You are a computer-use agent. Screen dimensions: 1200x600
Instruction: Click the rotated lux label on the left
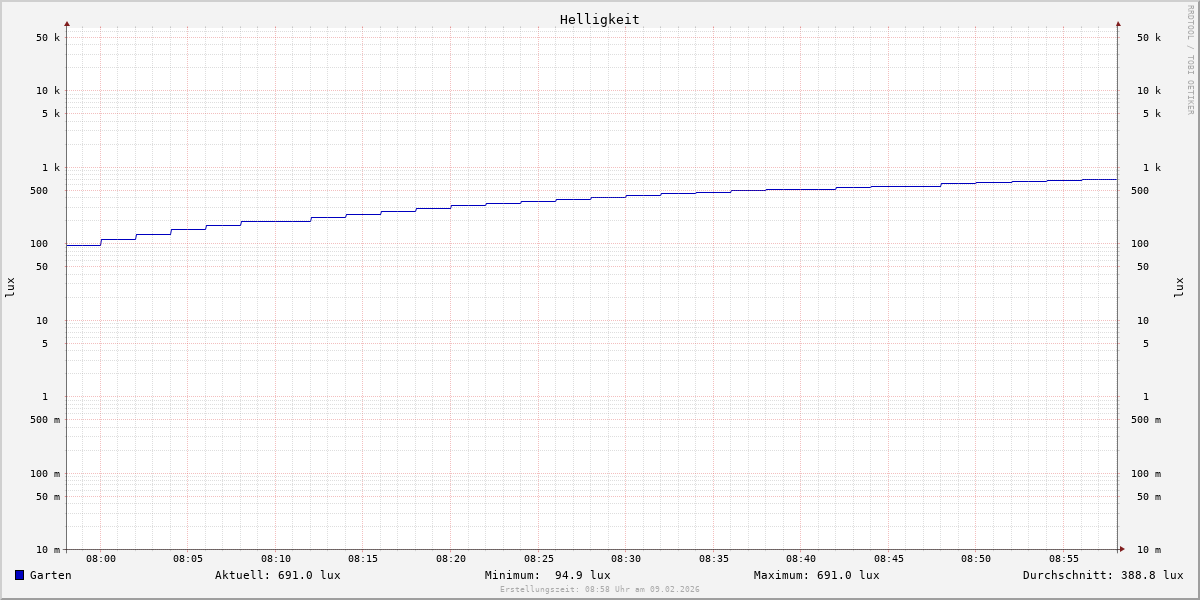[10, 287]
